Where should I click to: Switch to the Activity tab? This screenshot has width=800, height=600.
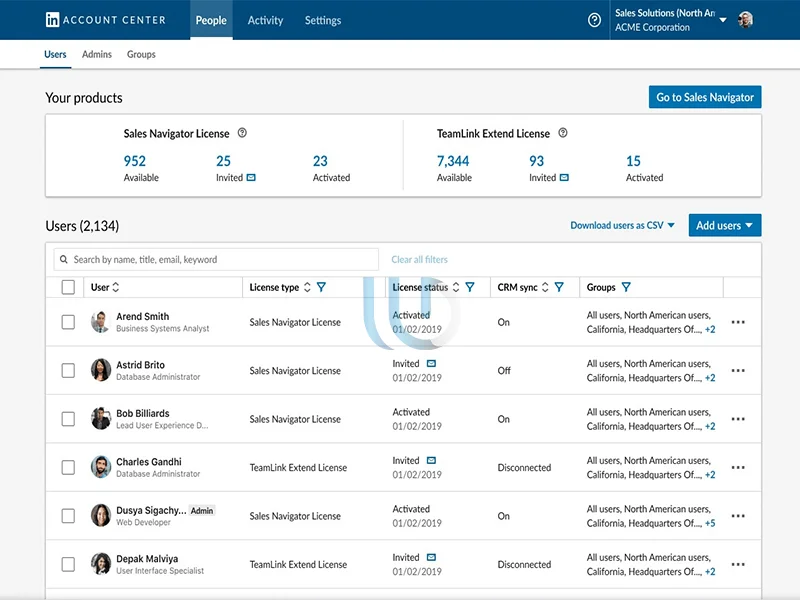coord(265,20)
